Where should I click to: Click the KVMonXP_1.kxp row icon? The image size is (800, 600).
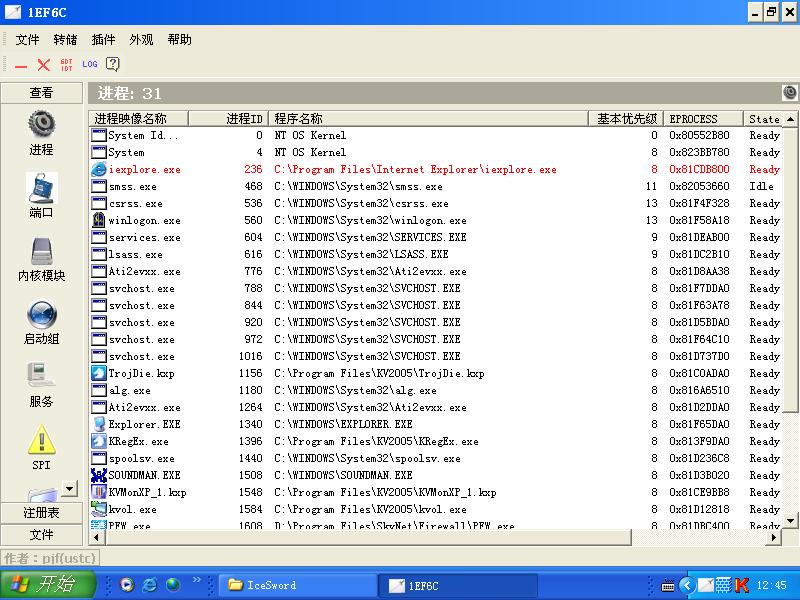pyautogui.click(x=98, y=492)
